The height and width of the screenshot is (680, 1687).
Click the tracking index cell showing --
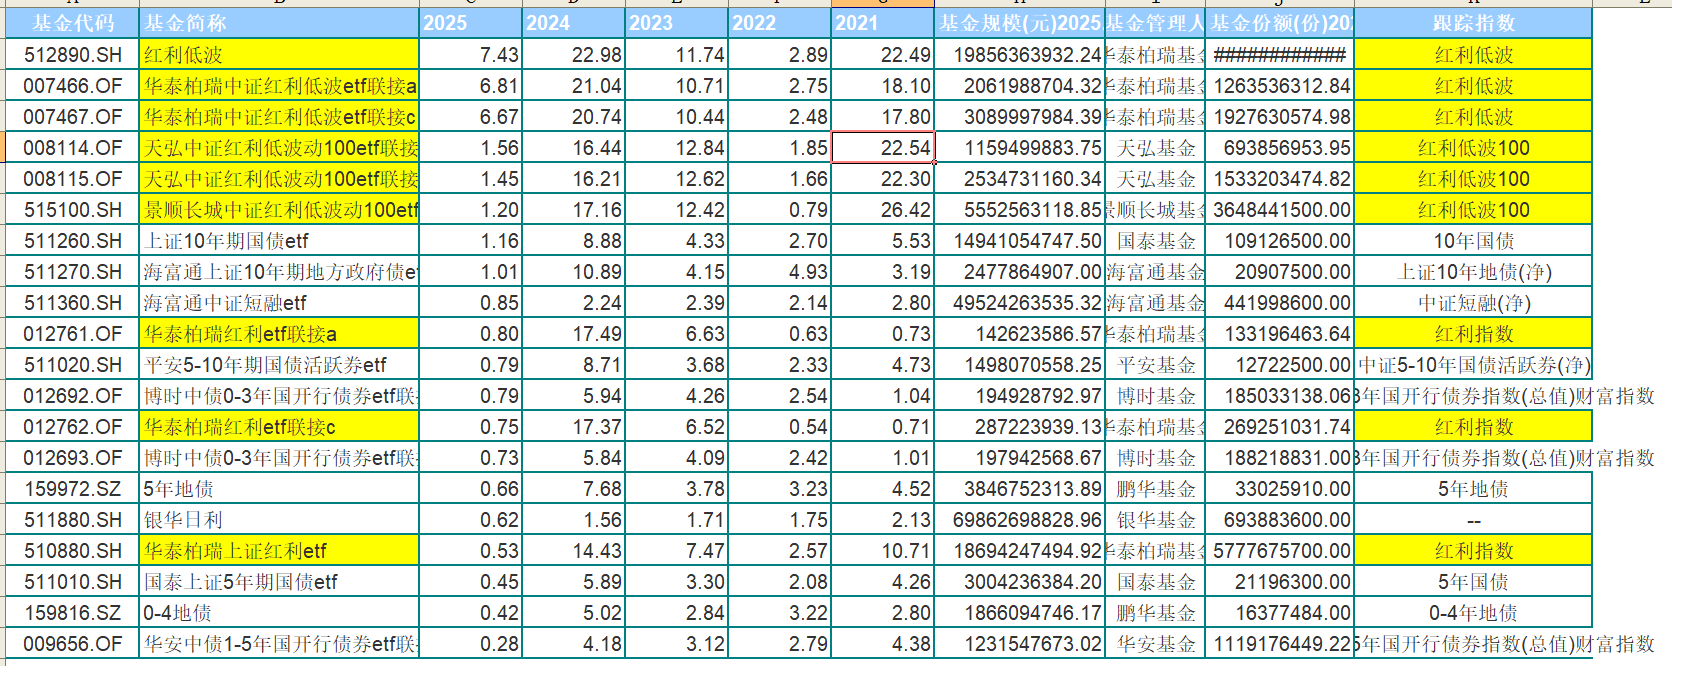click(x=1473, y=520)
